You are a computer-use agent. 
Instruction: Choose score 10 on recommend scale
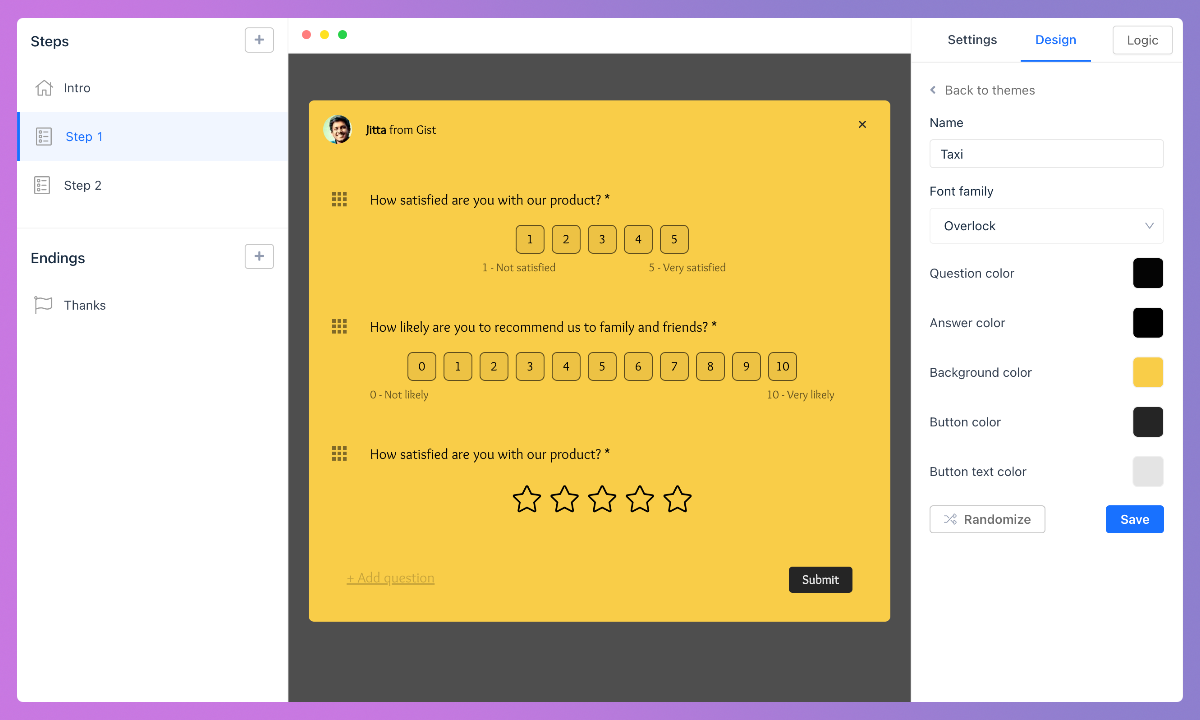coord(782,366)
